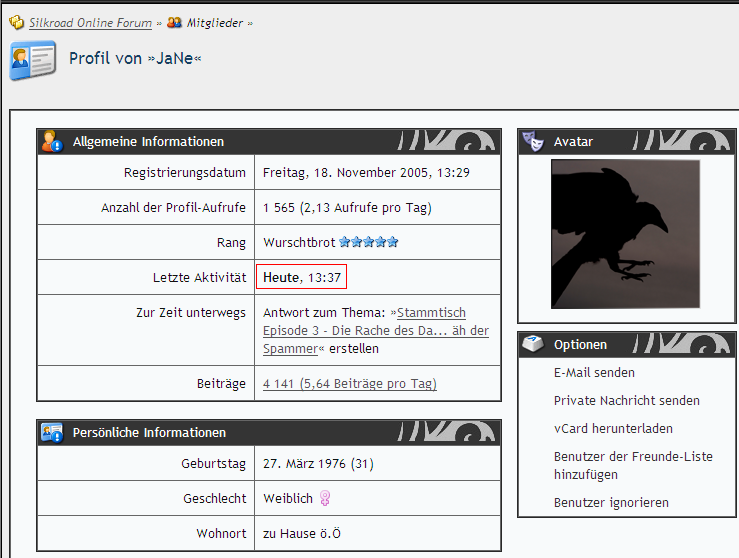Open the Silkroad Online Forum breadcrumb link
Screen dimensions: 739x558
[91, 23]
